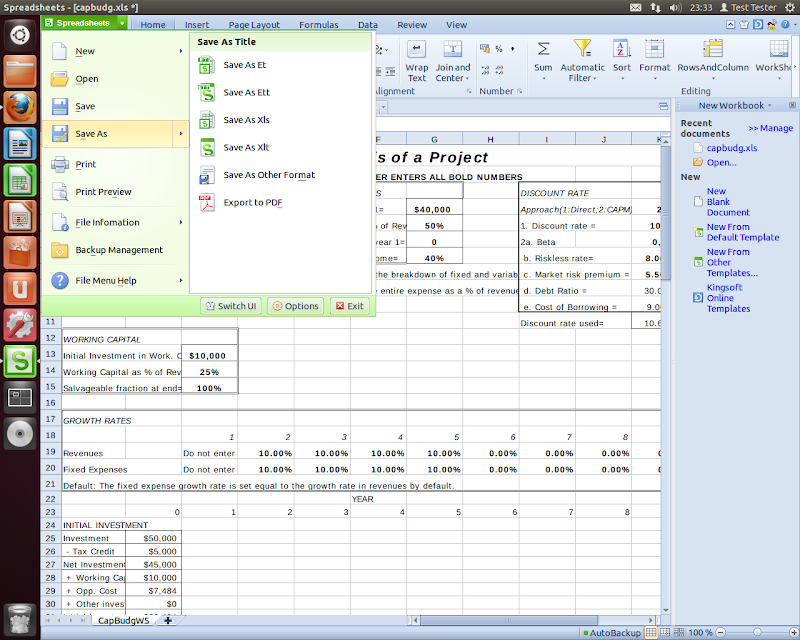Open Kingsoft Online Templates link
The height and width of the screenshot is (640, 800).
(x=728, y=298)
